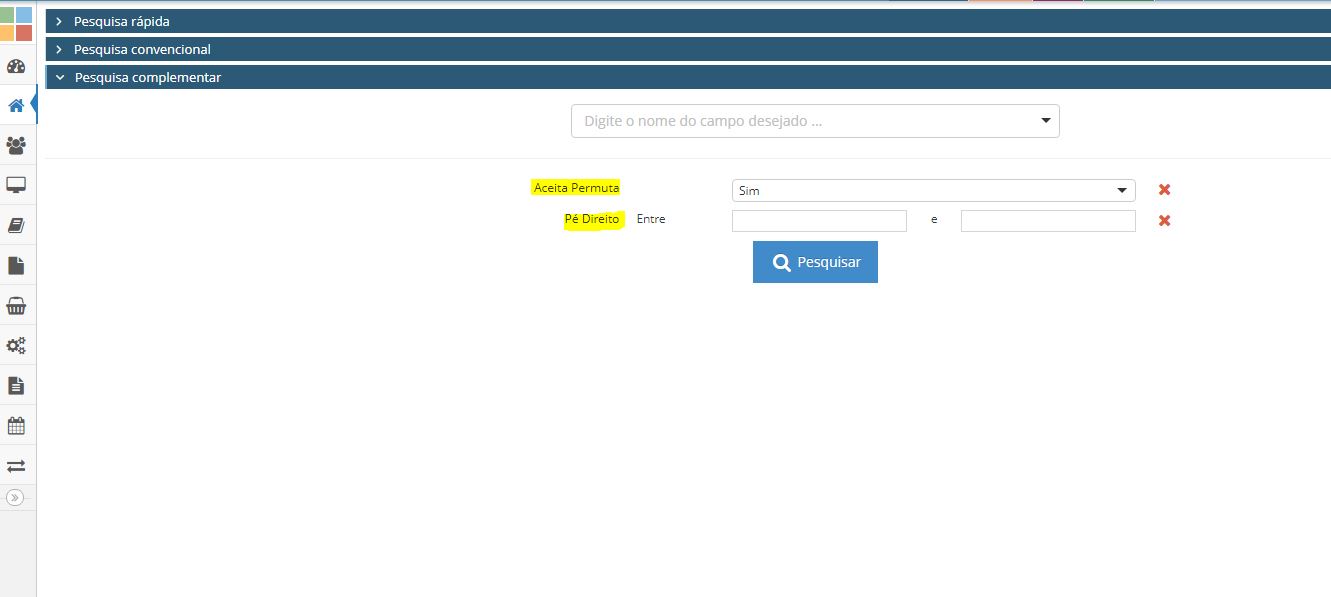
Task: Click the colorful app logo at top left
Action: pos(16,22)
